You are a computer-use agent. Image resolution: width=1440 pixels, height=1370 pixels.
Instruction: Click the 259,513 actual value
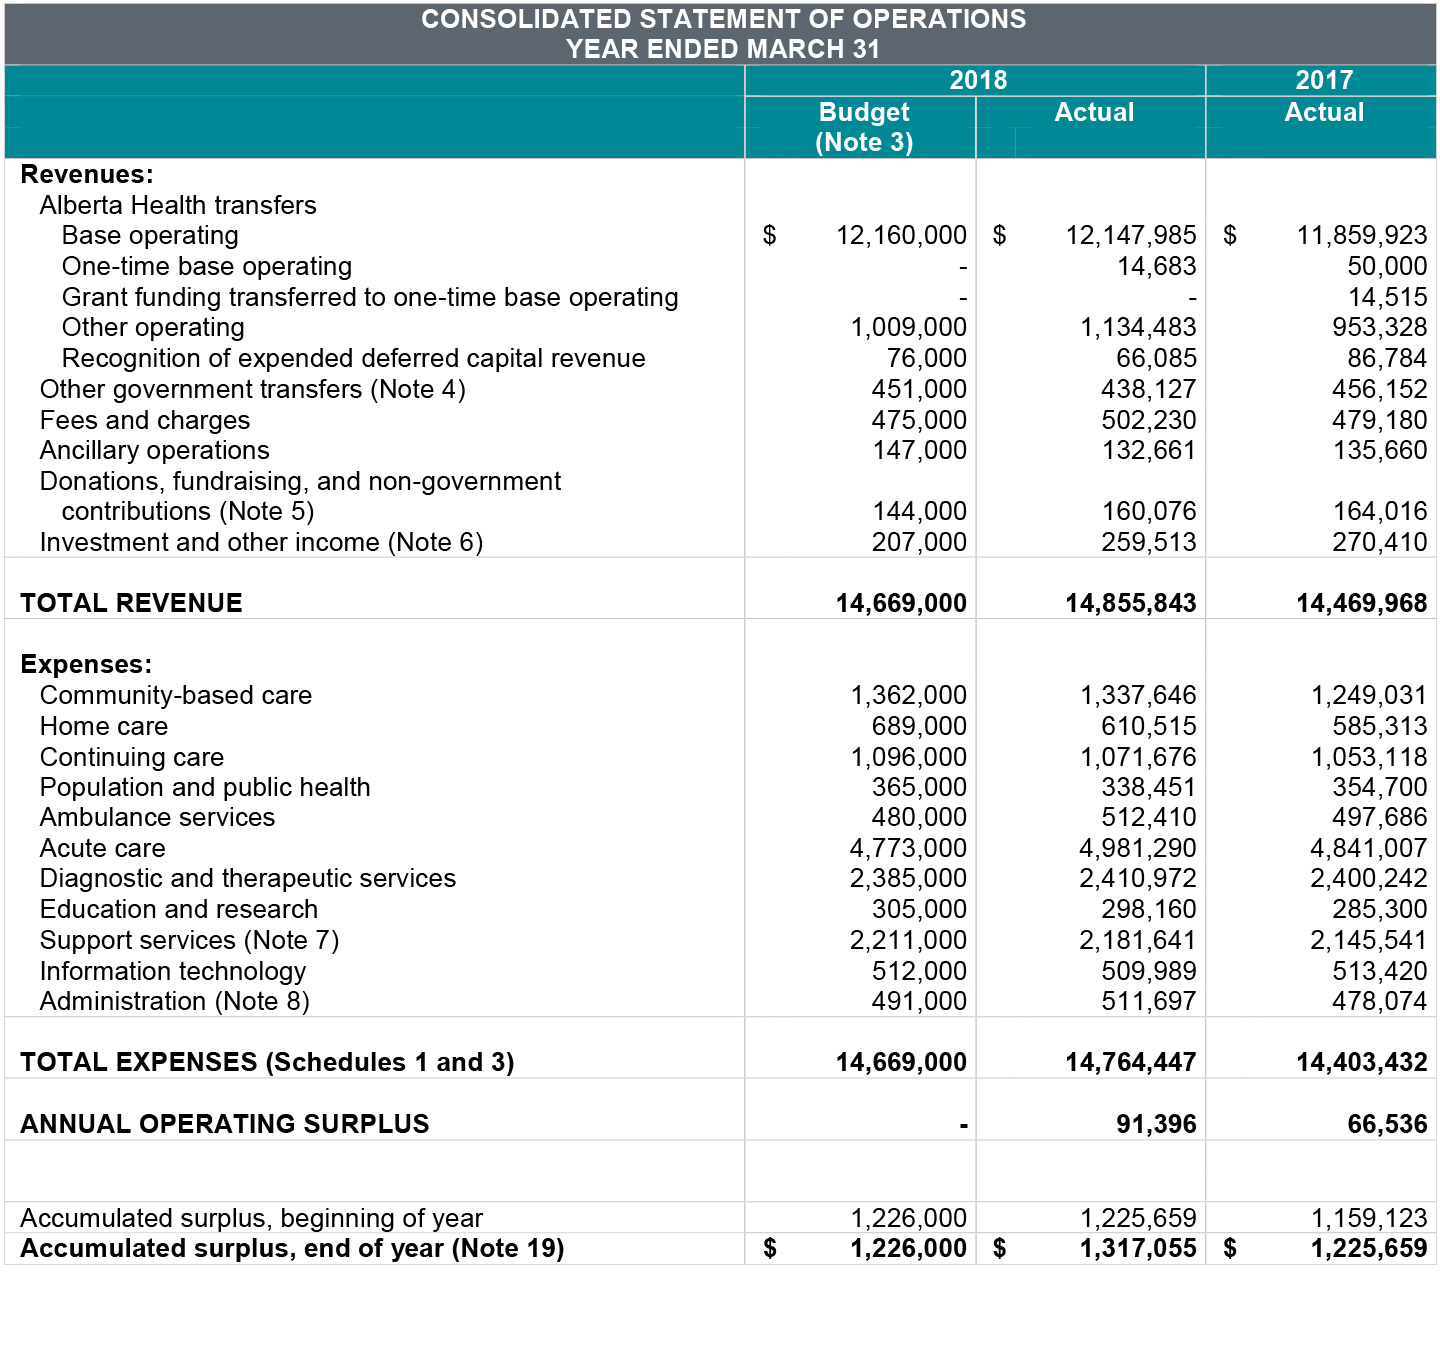[x=1149, y=543]
